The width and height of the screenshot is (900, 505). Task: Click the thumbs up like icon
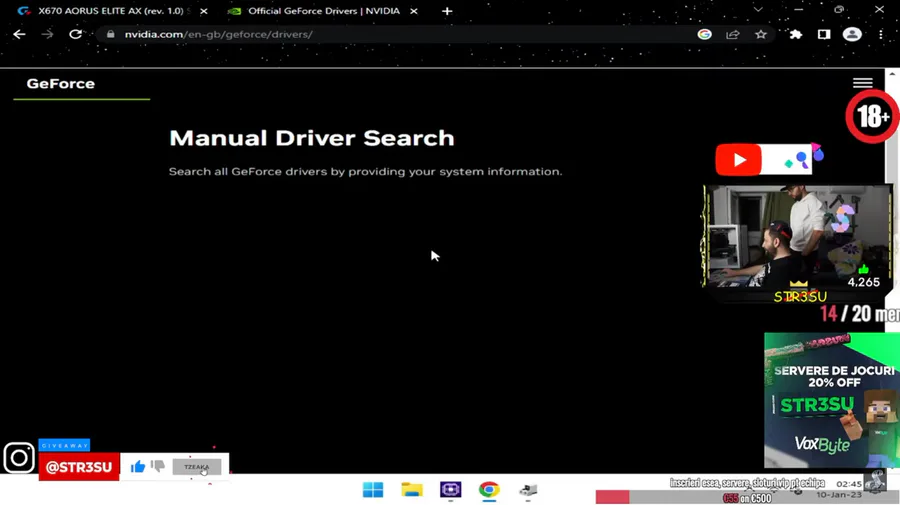(x=138, y=467)
